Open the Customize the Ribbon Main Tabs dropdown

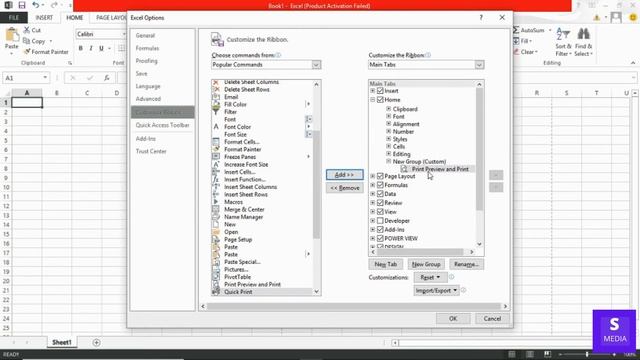coord(479,64)
